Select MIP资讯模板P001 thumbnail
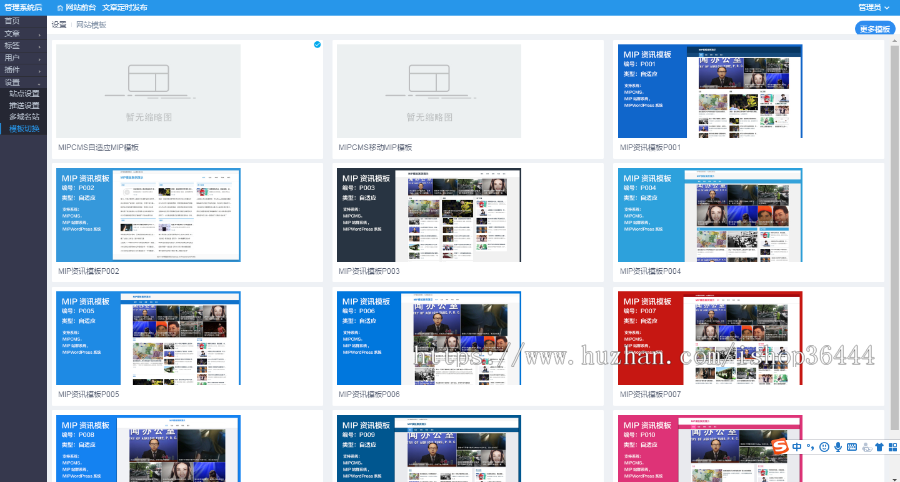The image size is (900, 482). click(710, 91)
